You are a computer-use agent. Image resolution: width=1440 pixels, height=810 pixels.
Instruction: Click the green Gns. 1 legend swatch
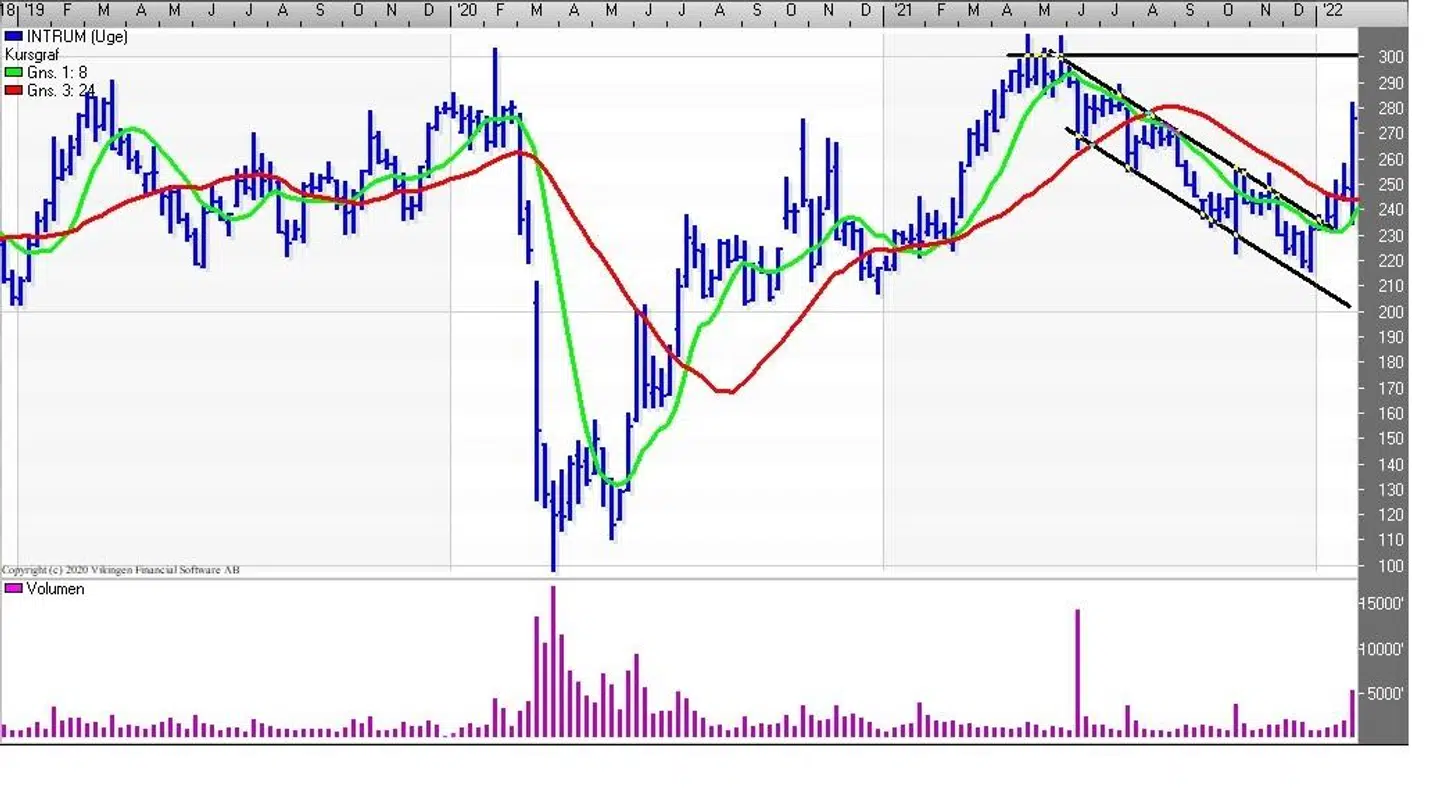click(13, 72)
